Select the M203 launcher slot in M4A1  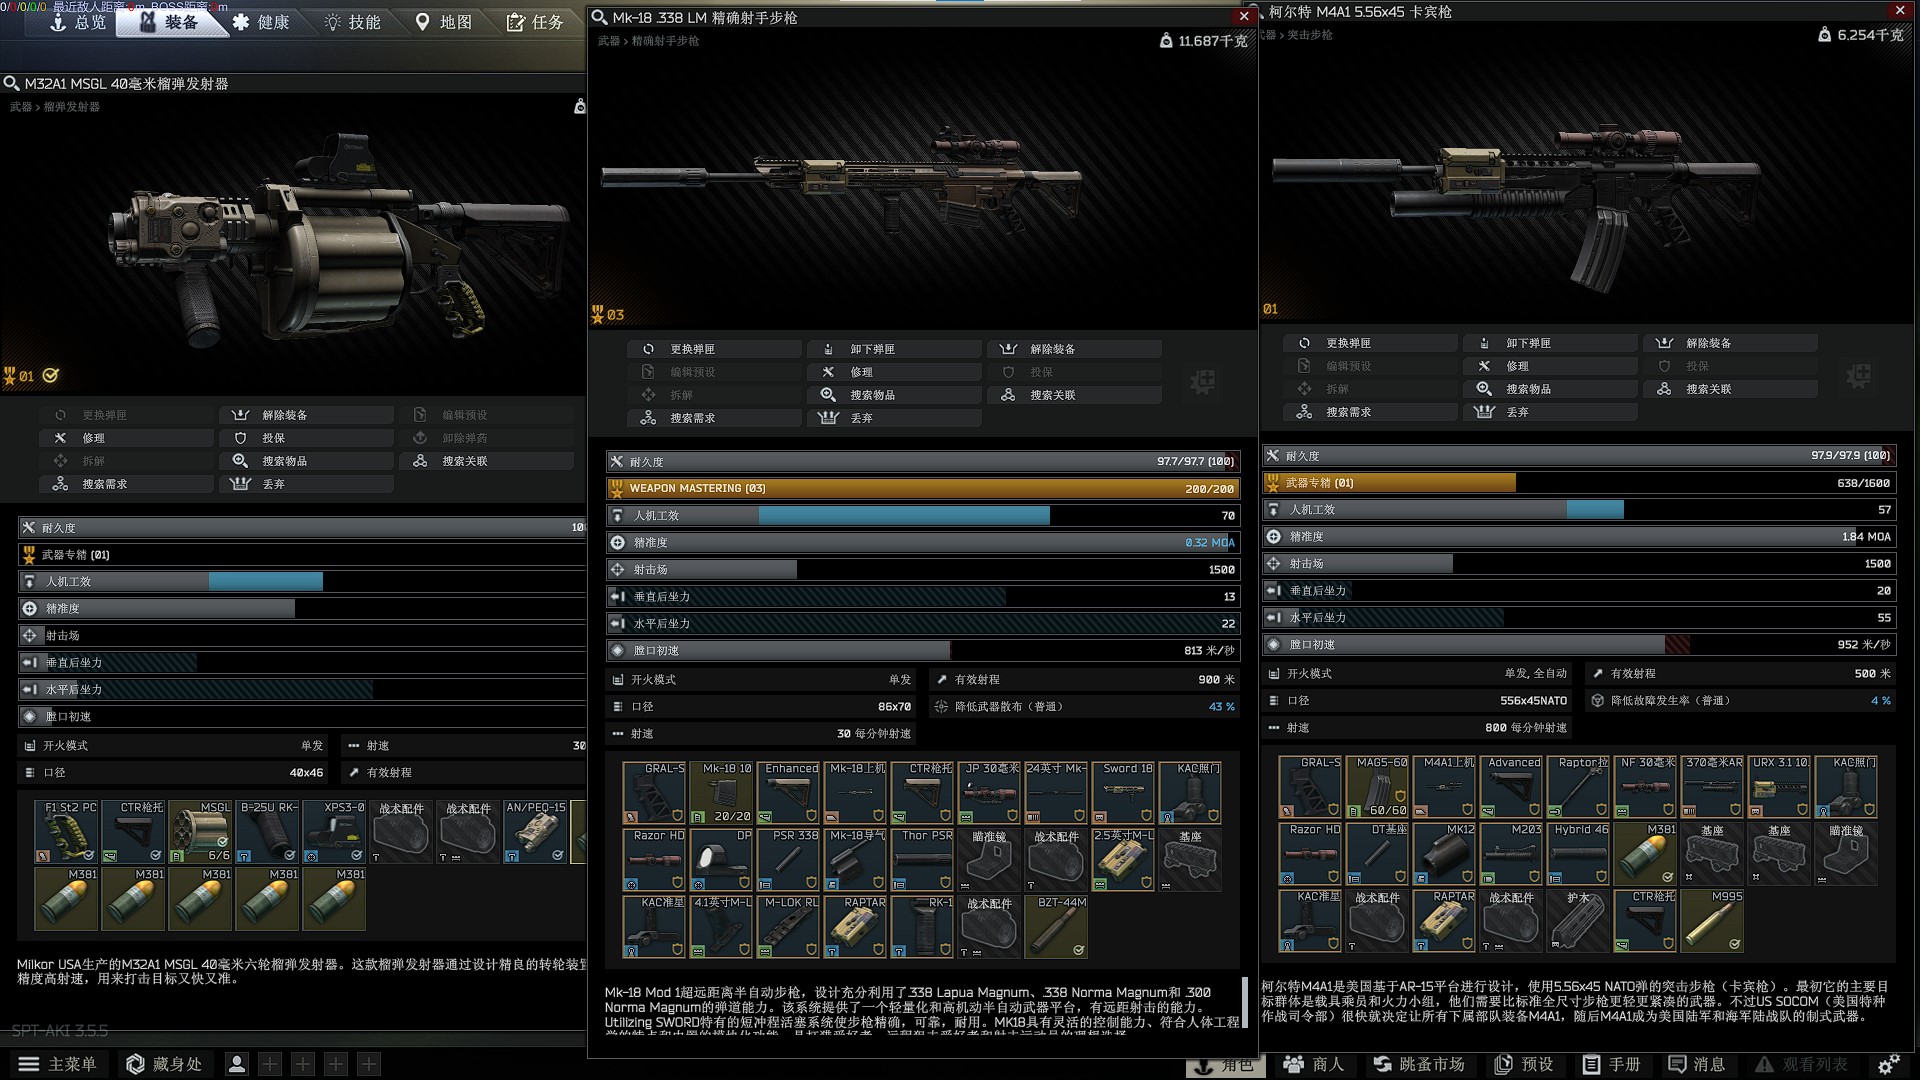click(1511, 853)
